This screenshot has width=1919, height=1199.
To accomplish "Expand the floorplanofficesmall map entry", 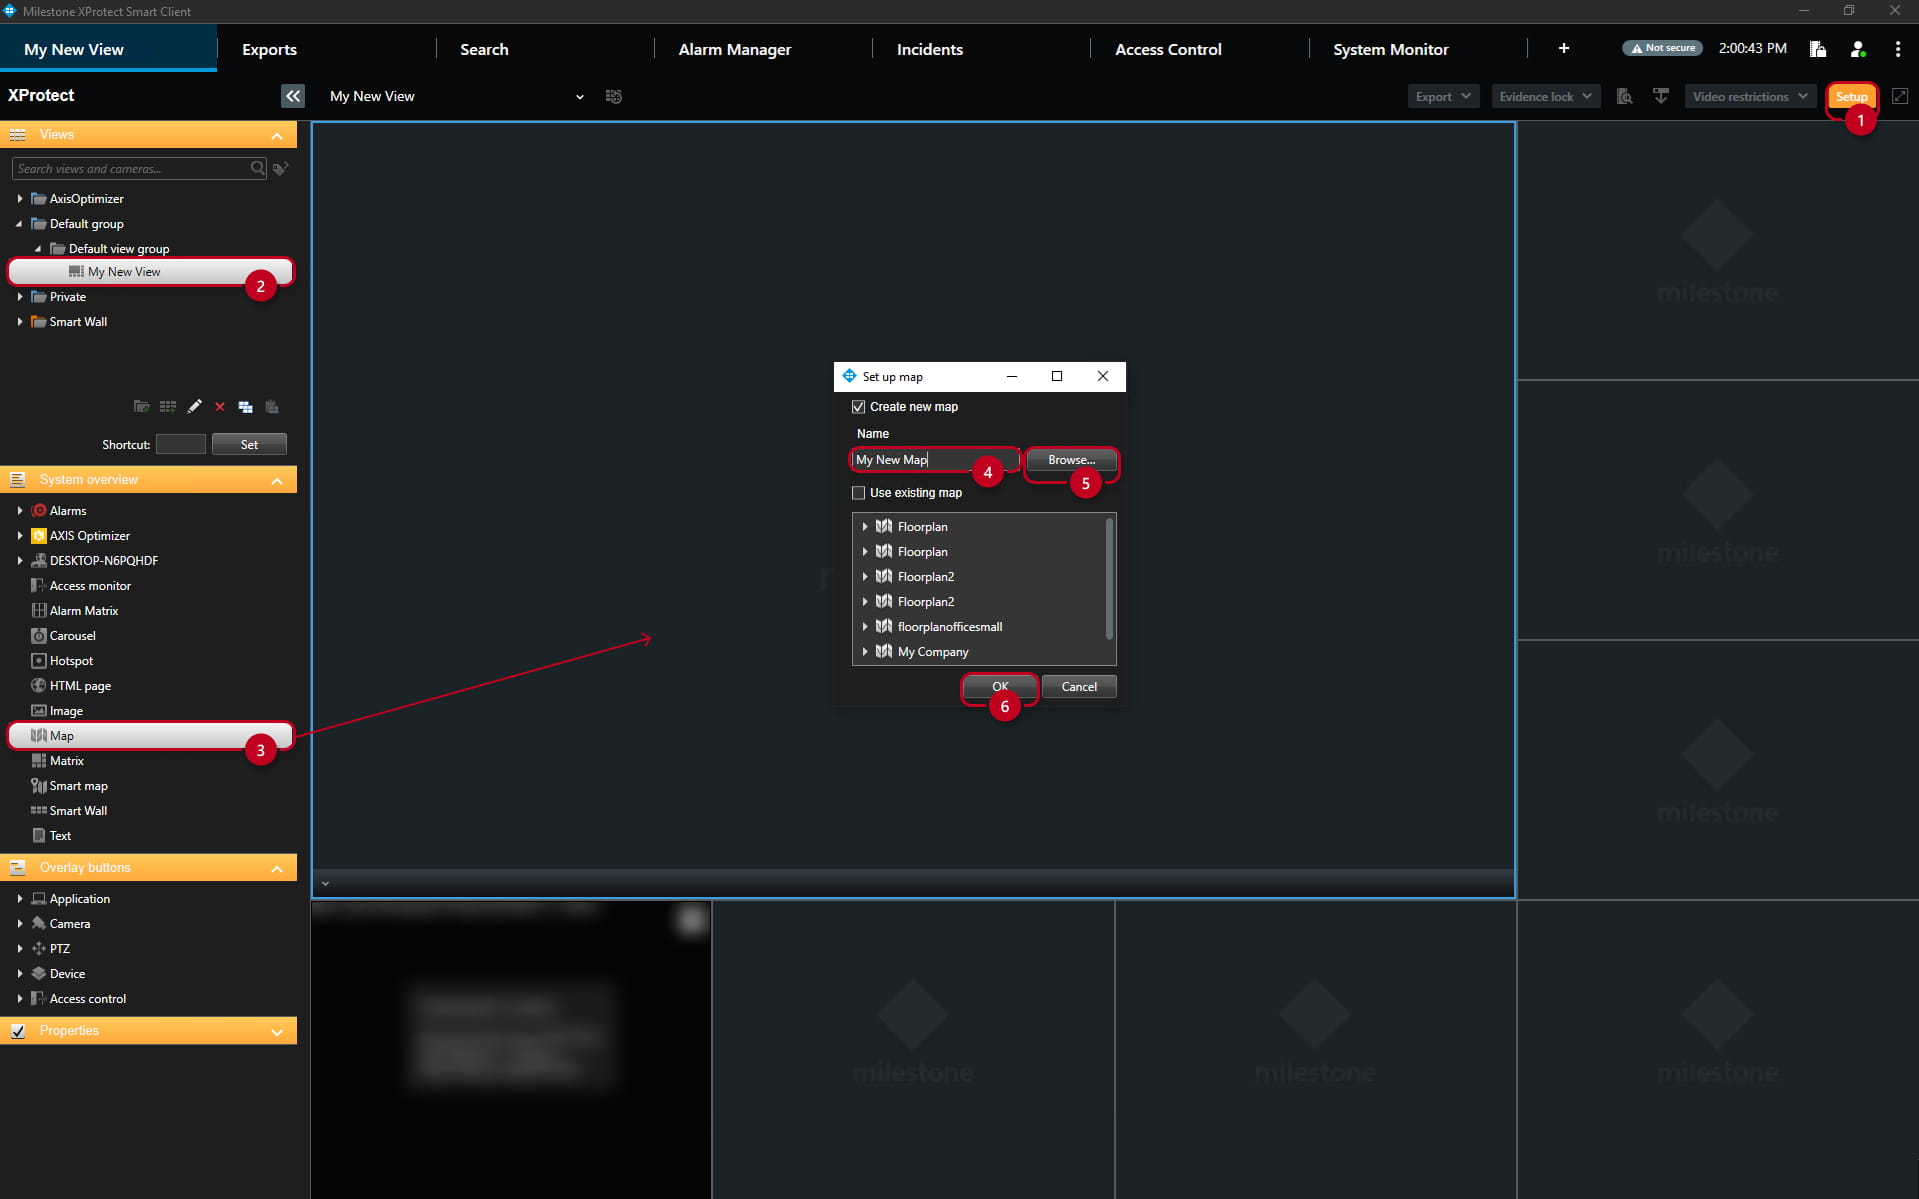I will pyautogui.click(x=865, y=627).
